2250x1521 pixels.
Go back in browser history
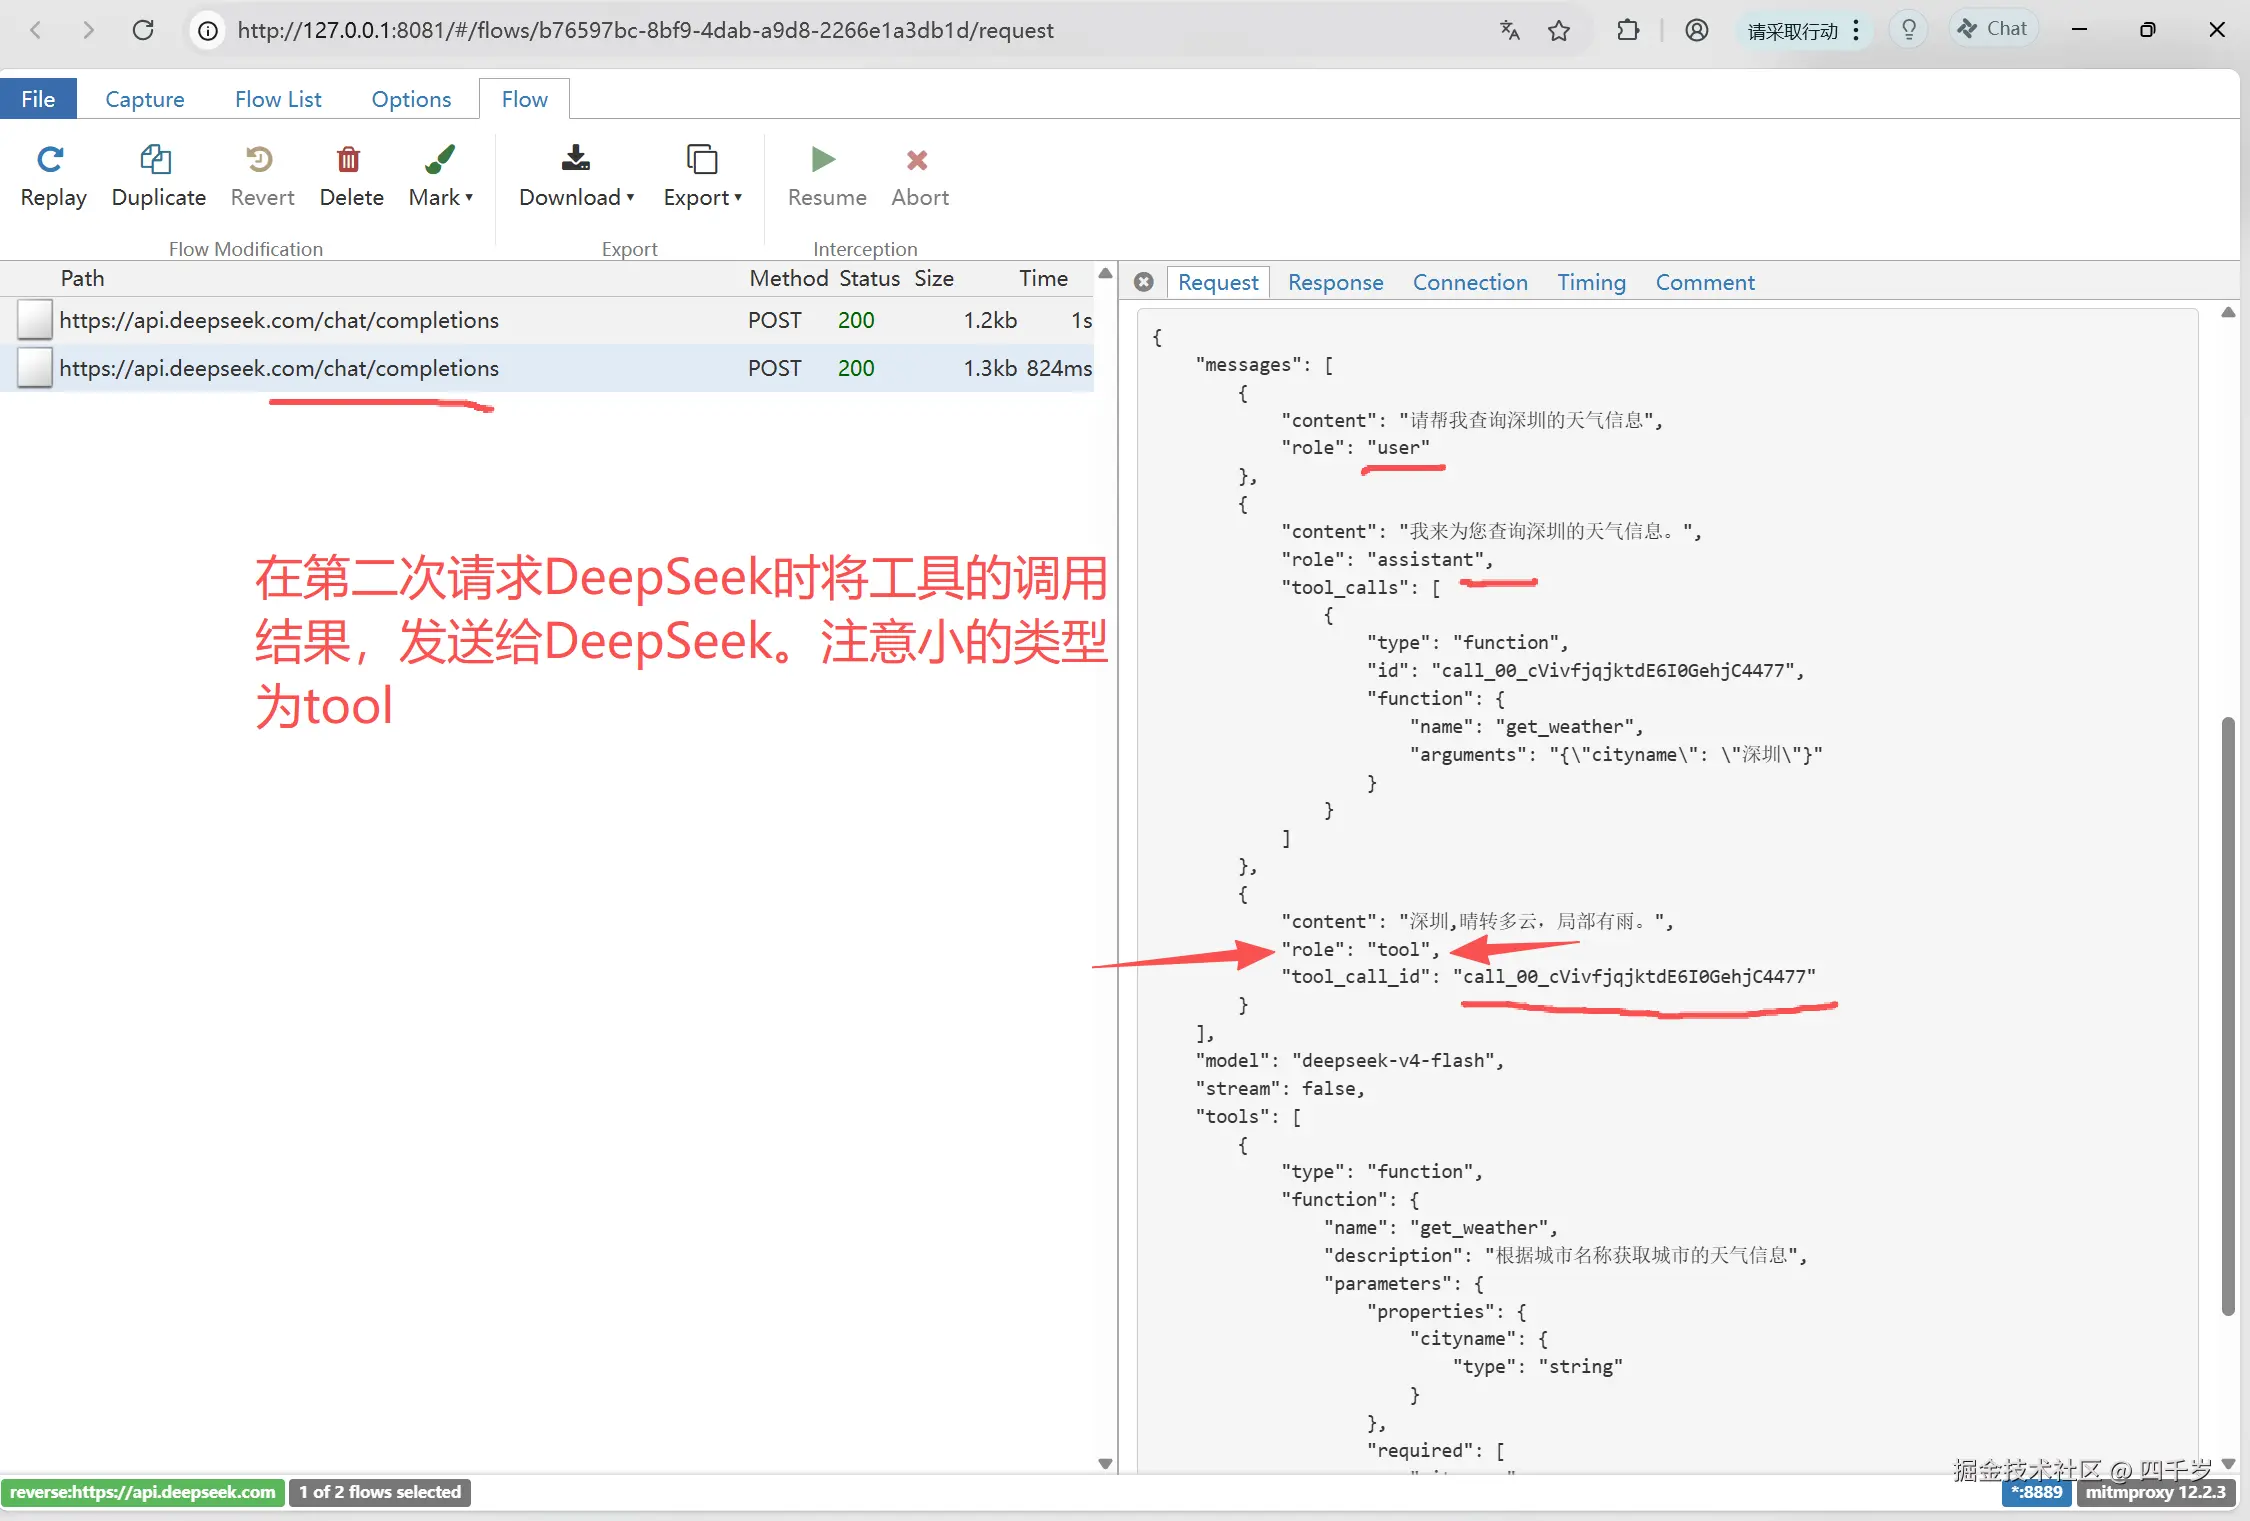pos(36,30)
